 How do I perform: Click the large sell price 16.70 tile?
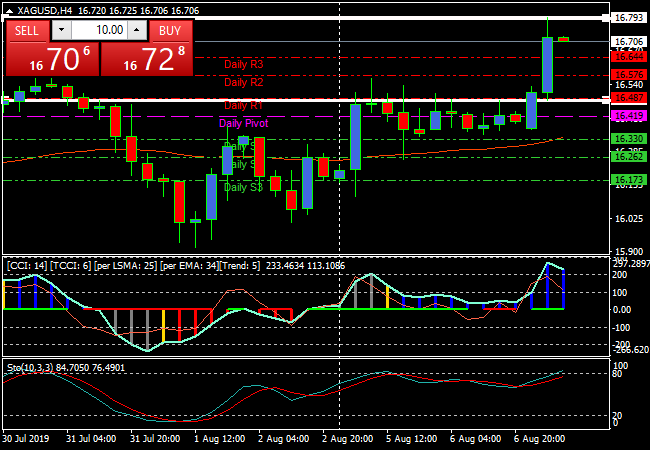click(52, 60)
